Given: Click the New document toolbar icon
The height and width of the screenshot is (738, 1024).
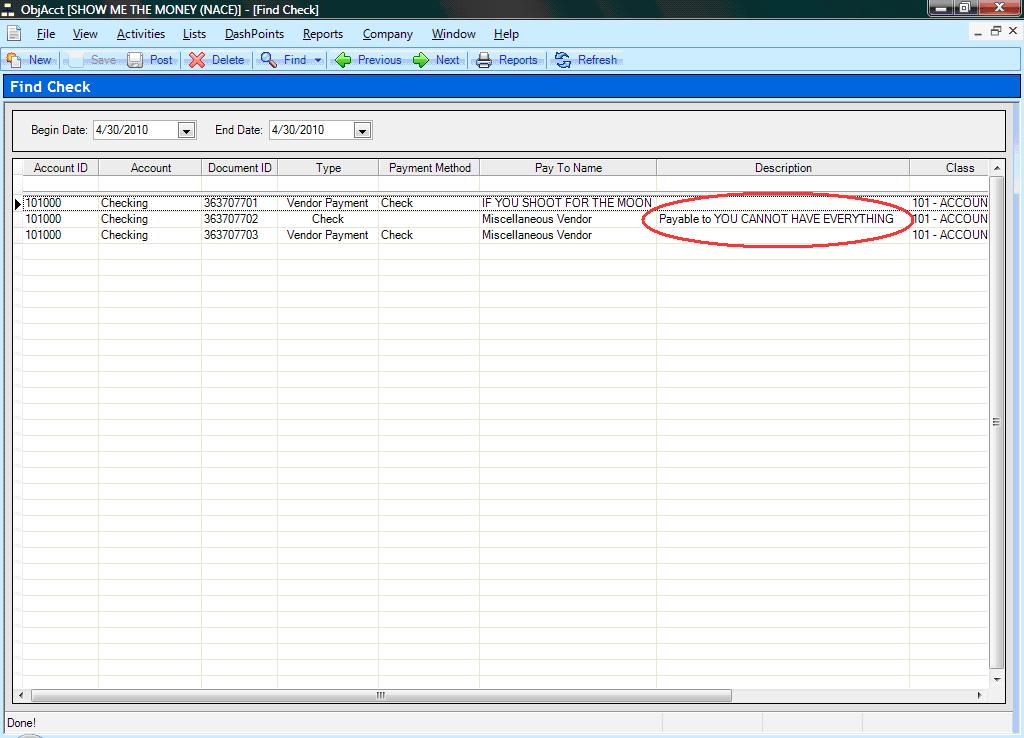Looking at the screenshot, I should pos(14,60).
